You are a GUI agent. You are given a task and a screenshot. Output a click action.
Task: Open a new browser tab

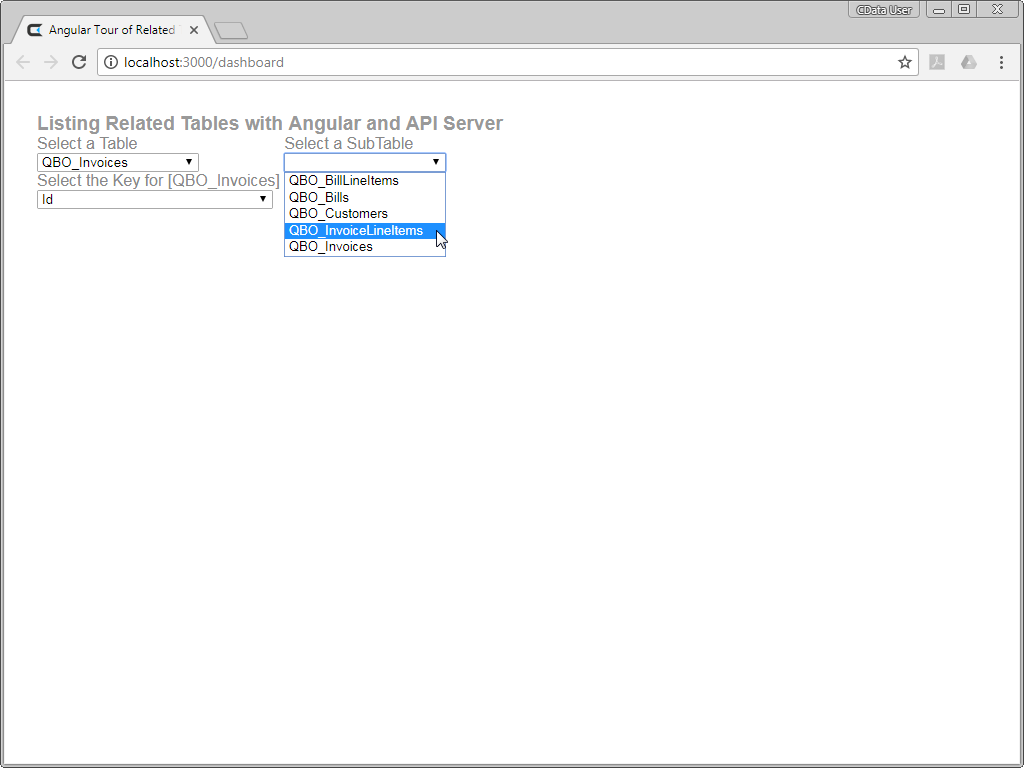(231, 31)
